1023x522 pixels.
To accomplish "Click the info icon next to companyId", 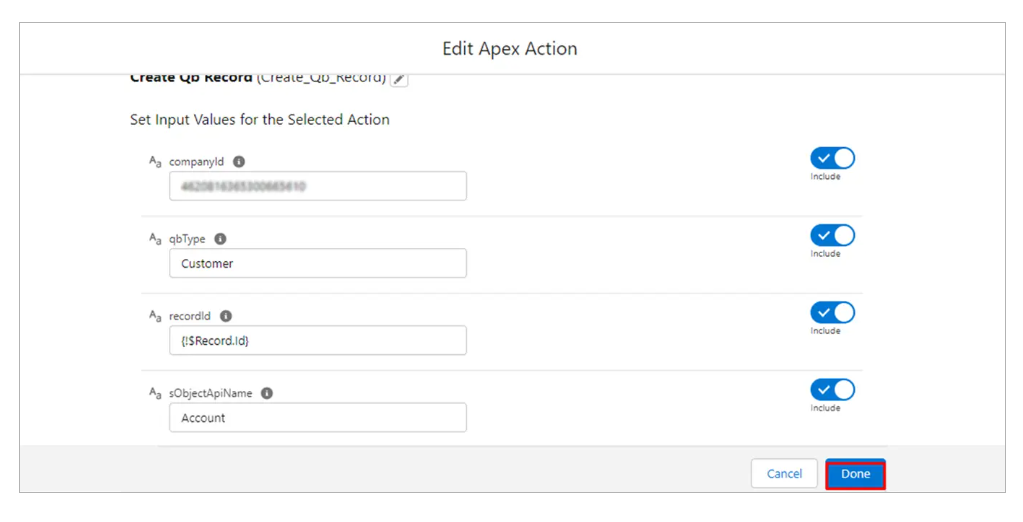I will 239,161.
